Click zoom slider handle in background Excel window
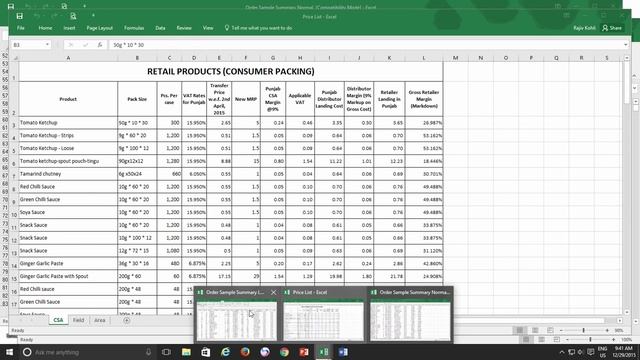The width and height of the screenshot is (640, 360). click(590, 339)
